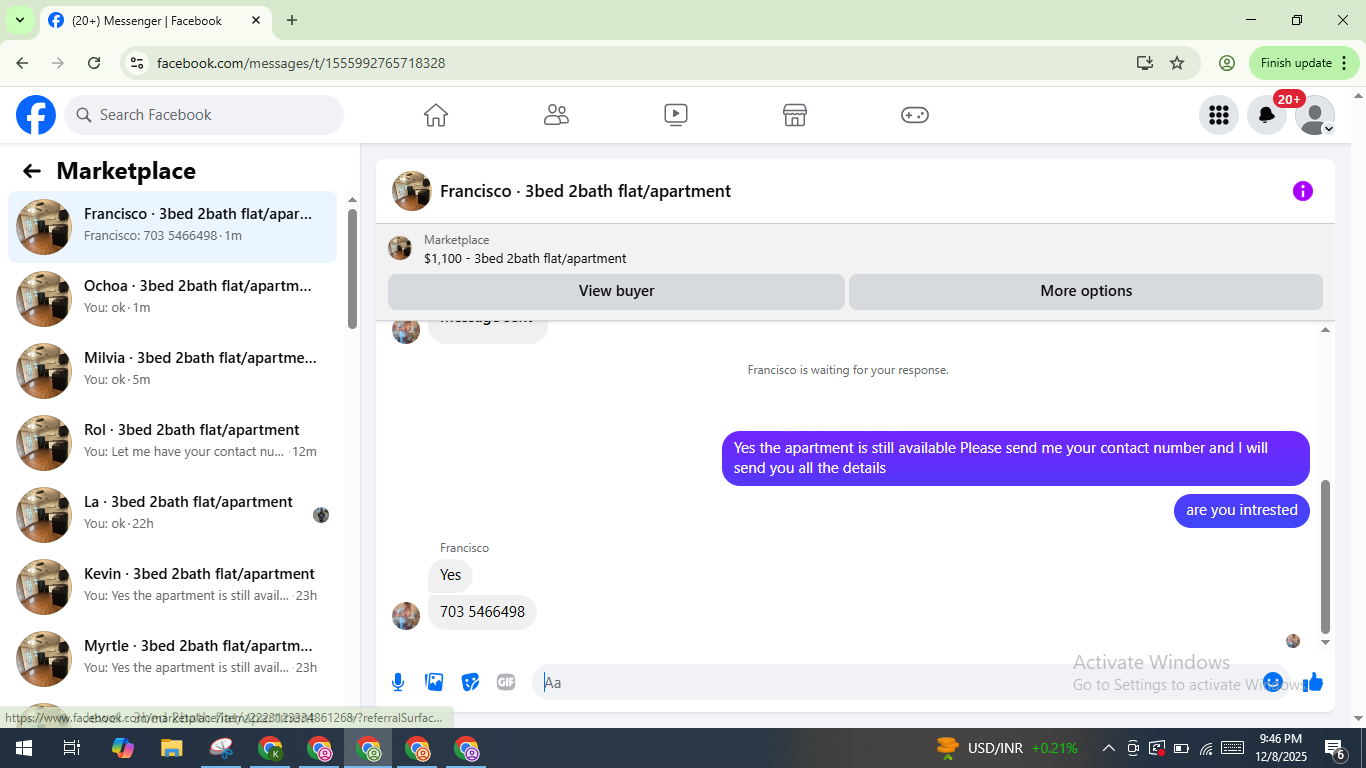Select the Messenger | Facebook browser tab

click(x=155, y=20)
